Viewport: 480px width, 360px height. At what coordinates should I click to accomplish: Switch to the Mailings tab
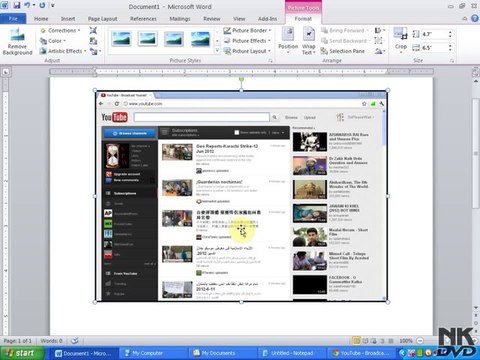[180, 19]
